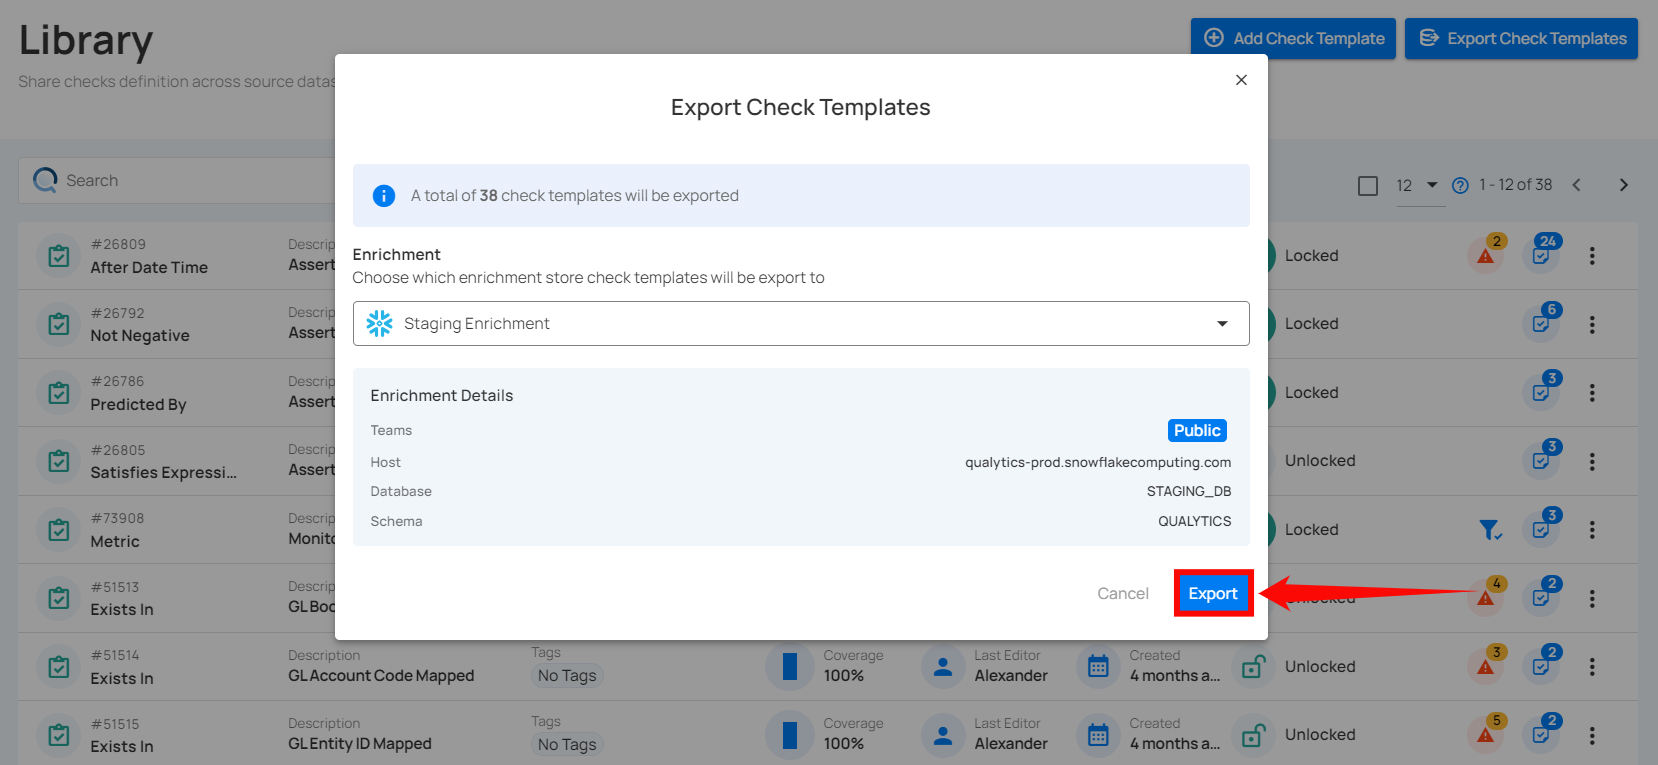Click 'Satisfies Expressi...' template name

point(164,473)
